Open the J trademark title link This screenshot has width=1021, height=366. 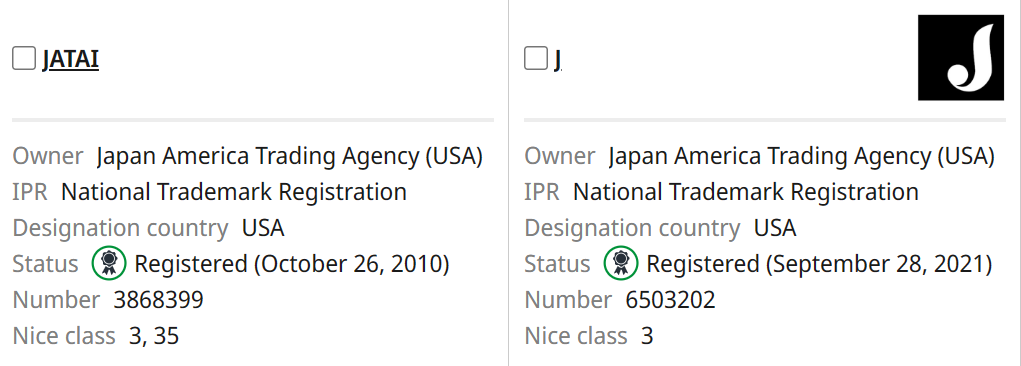point(557,59)
